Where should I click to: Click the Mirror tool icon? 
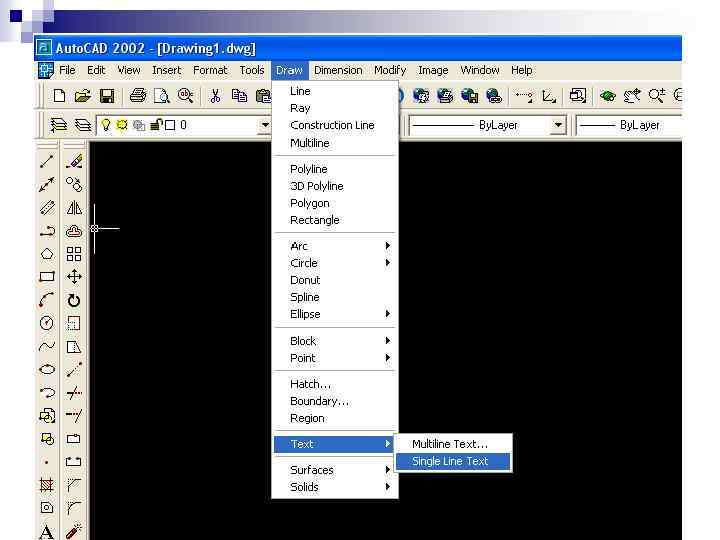(x=74, y=208)
